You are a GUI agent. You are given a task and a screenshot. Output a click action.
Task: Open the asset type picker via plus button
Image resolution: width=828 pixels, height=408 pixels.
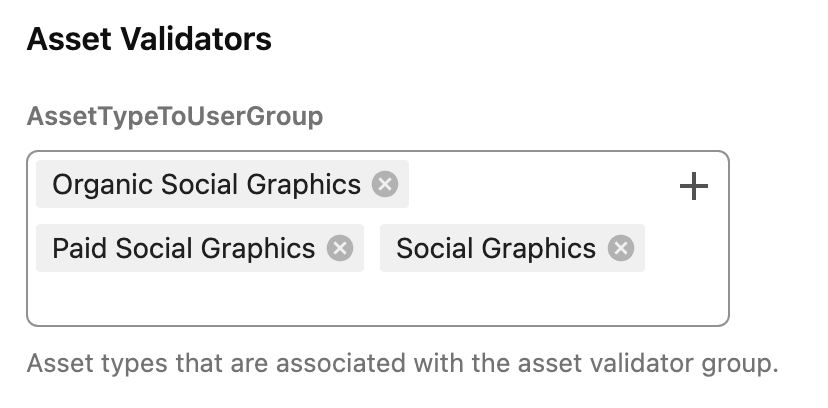coord(693,186)
